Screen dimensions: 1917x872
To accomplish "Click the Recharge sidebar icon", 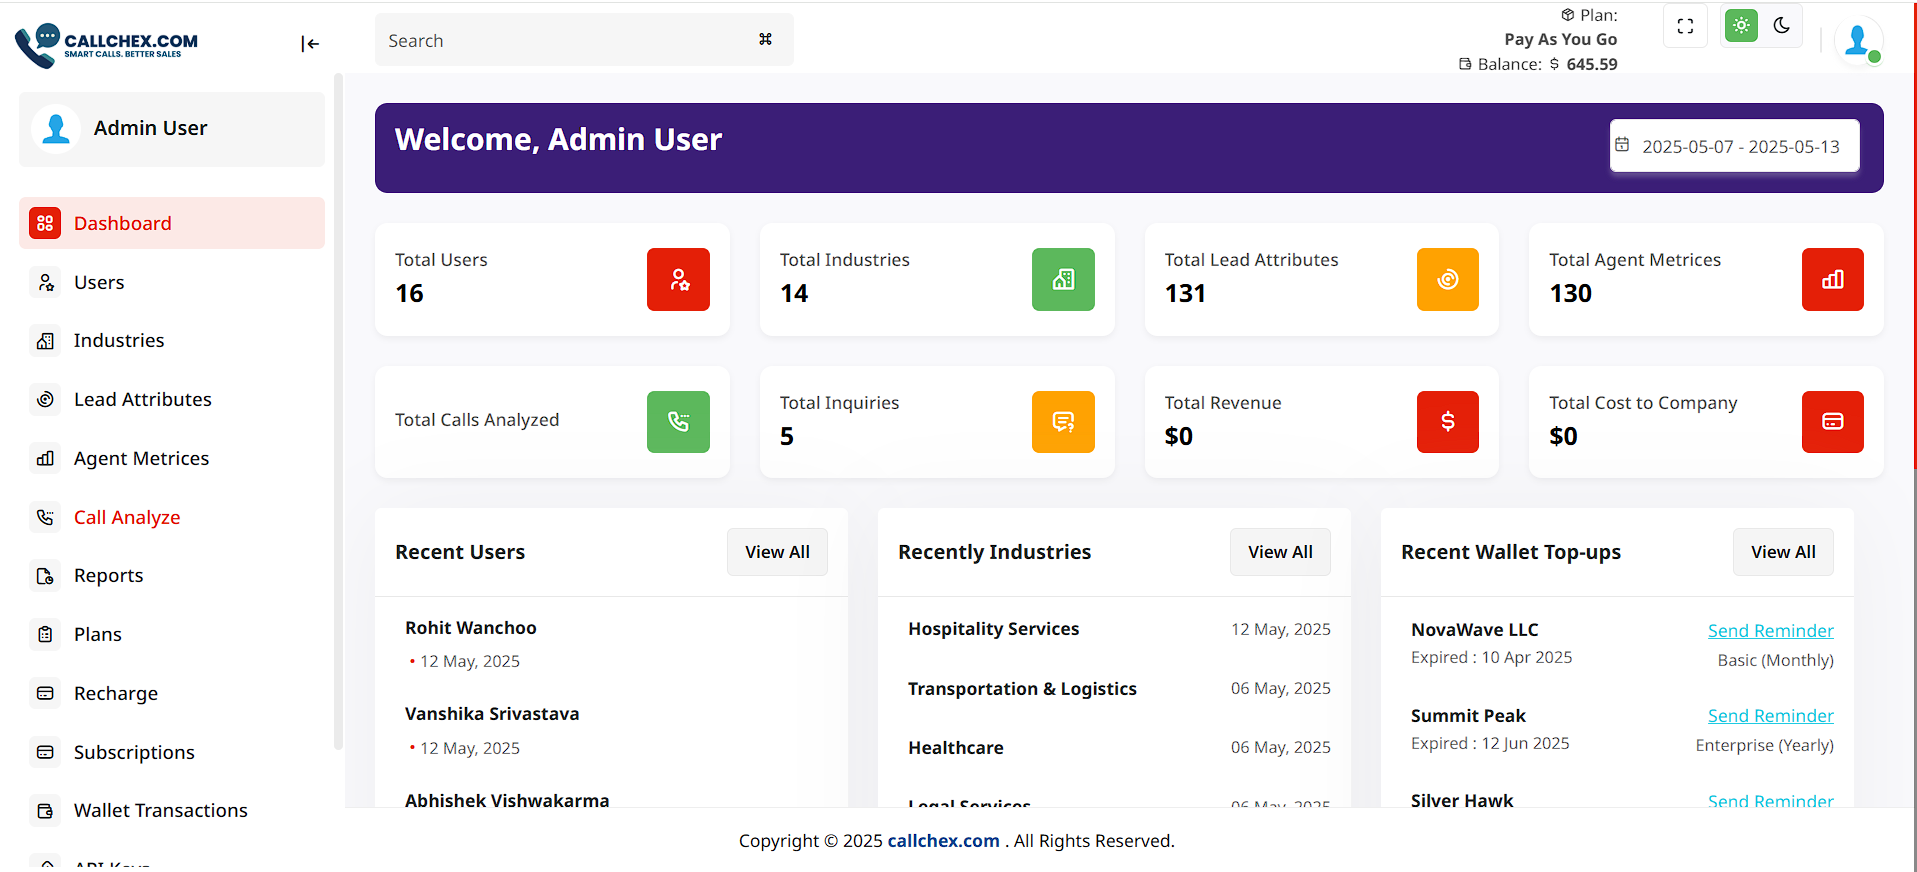I will tap(45, 693).
